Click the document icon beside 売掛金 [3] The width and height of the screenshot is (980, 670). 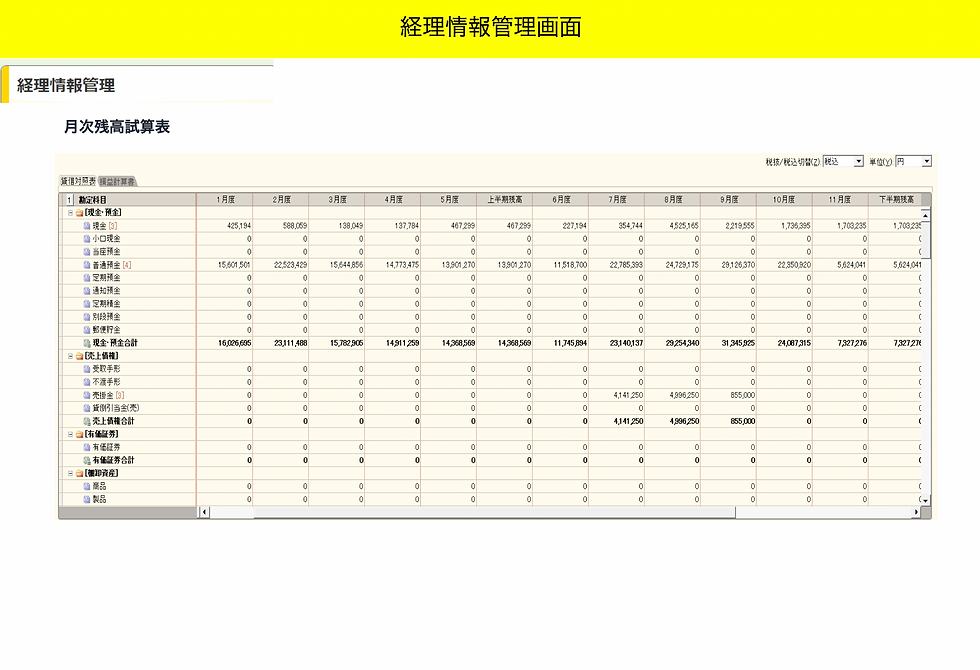coord(87,395)
